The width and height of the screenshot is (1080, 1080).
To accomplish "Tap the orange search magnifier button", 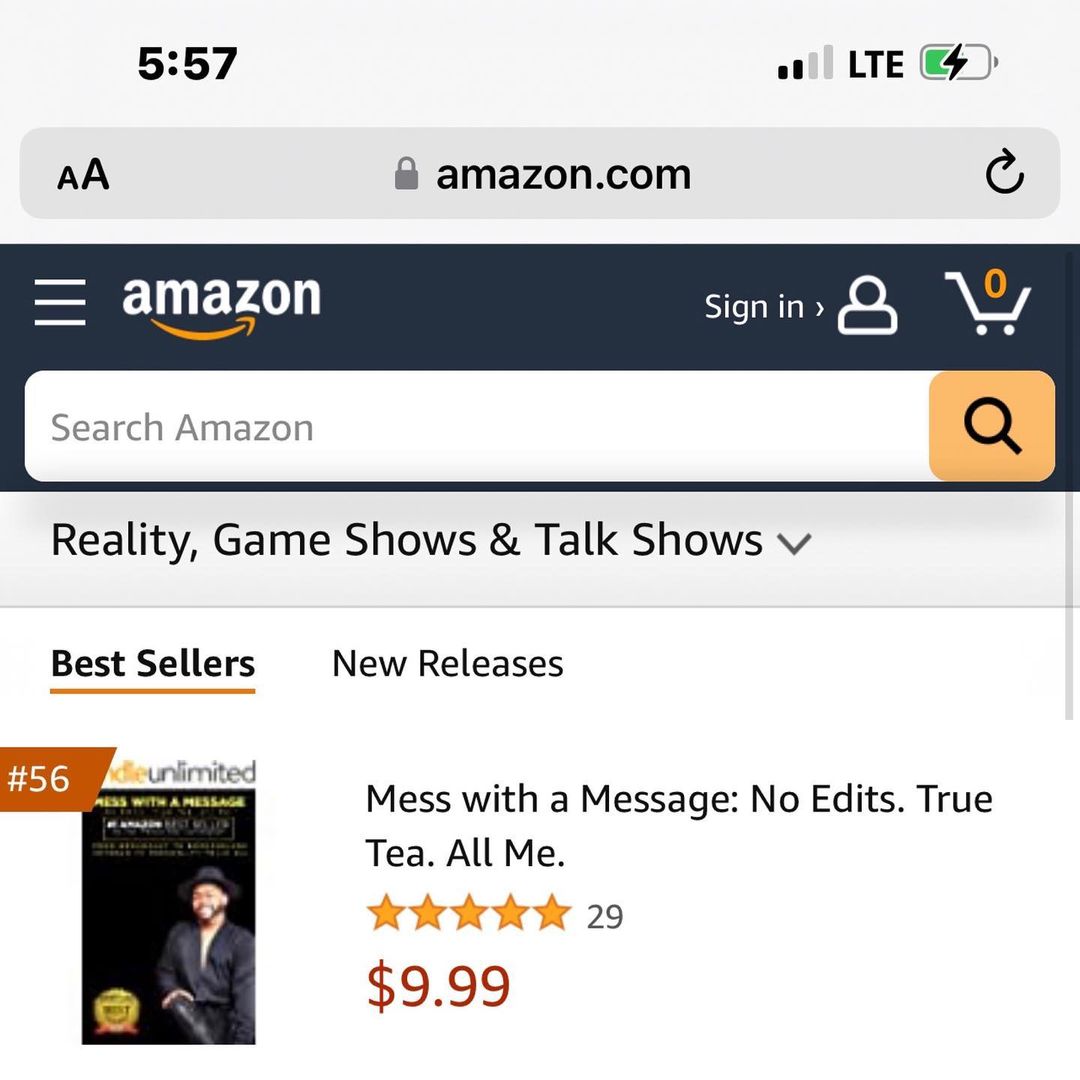I will 992,426.
